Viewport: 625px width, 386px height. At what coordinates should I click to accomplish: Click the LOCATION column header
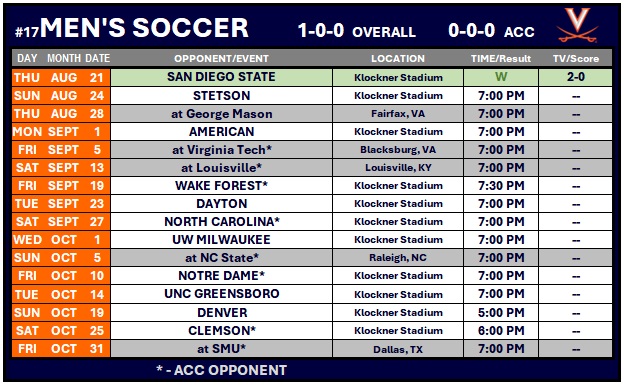(x=398, y=59)
